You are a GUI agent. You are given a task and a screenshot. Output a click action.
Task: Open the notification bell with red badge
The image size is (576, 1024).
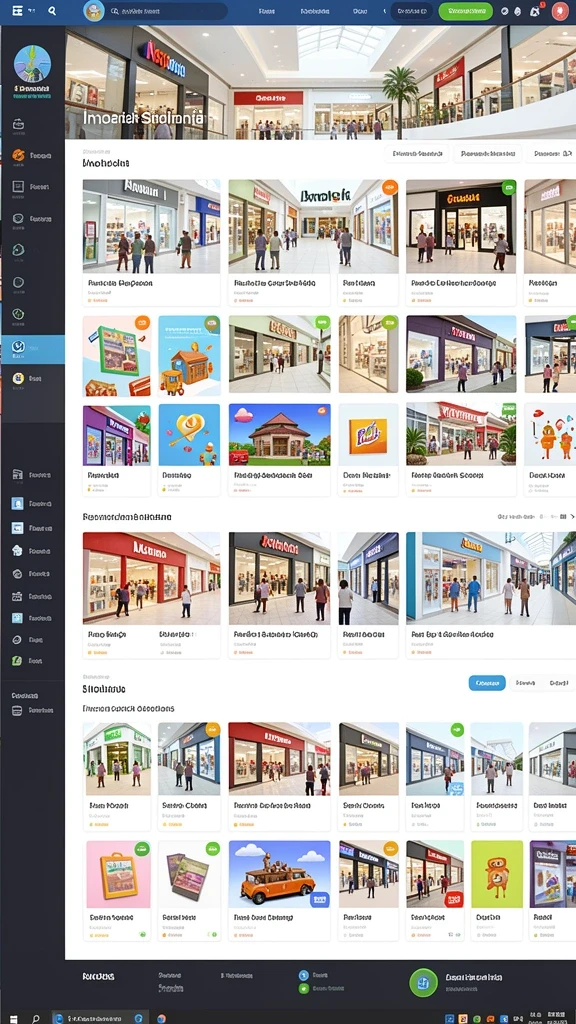535,11
